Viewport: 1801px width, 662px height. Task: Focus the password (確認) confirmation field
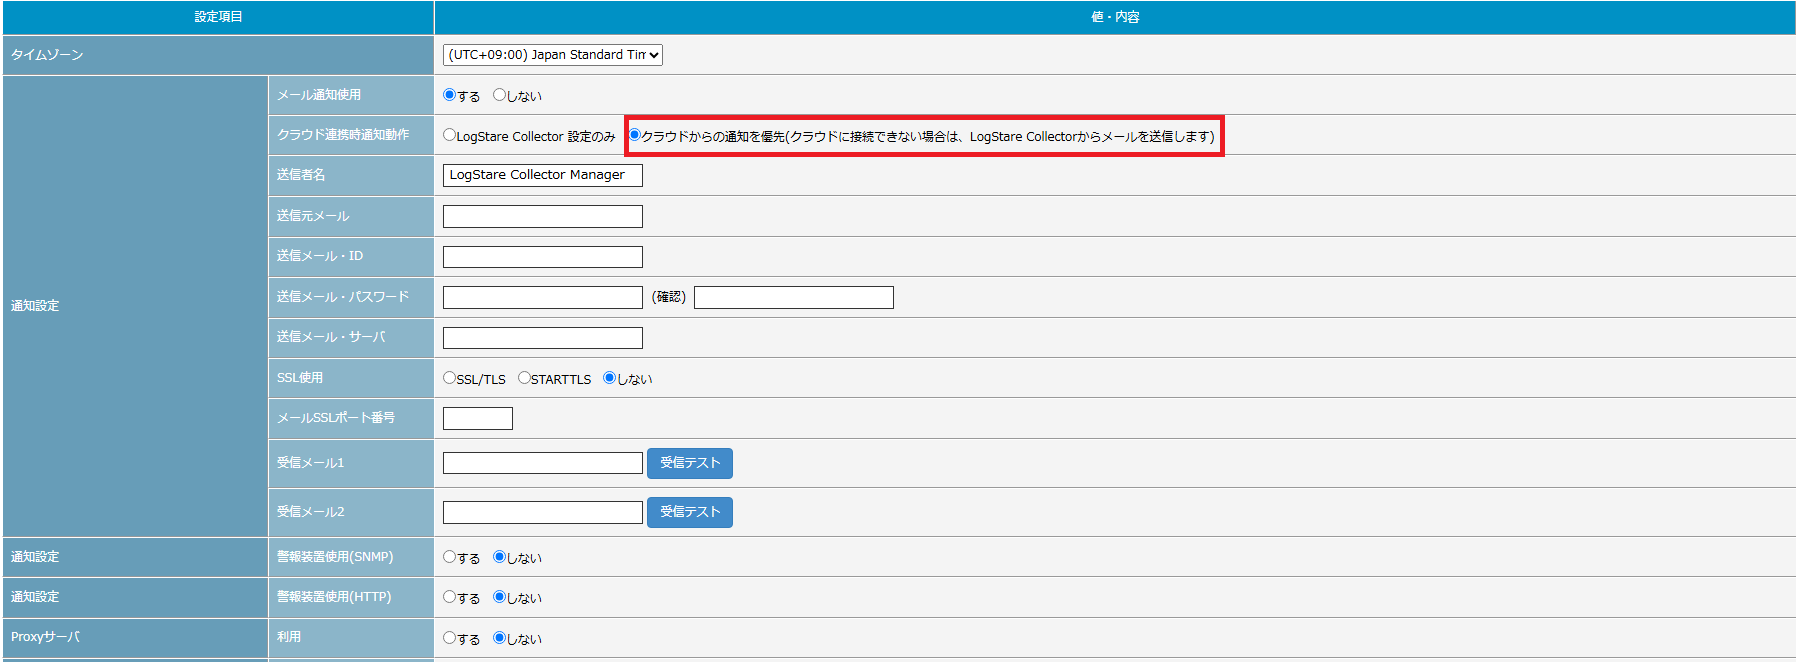794,297
